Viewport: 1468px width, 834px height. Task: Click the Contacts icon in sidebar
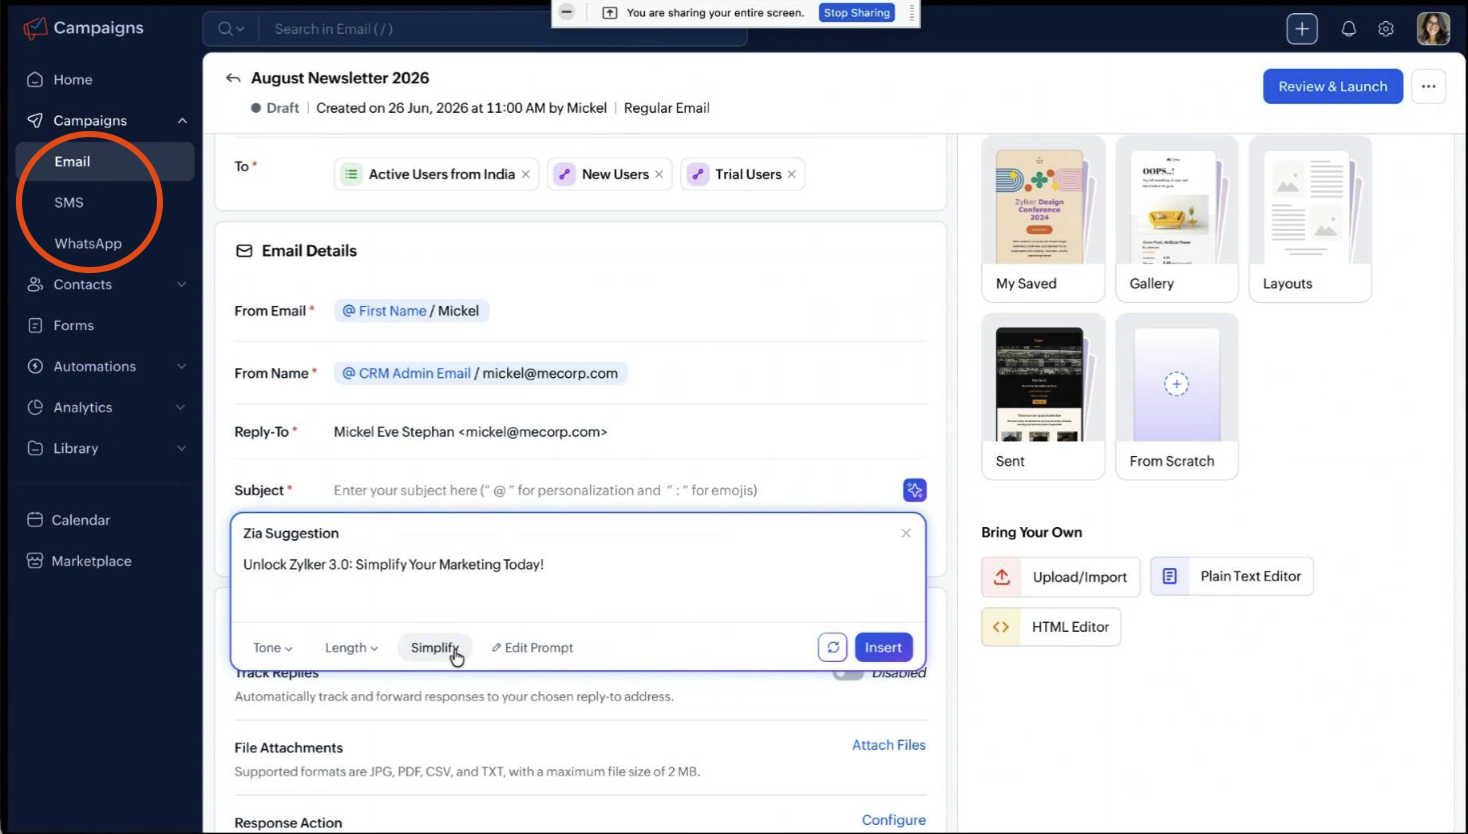(x=35, y=285)
